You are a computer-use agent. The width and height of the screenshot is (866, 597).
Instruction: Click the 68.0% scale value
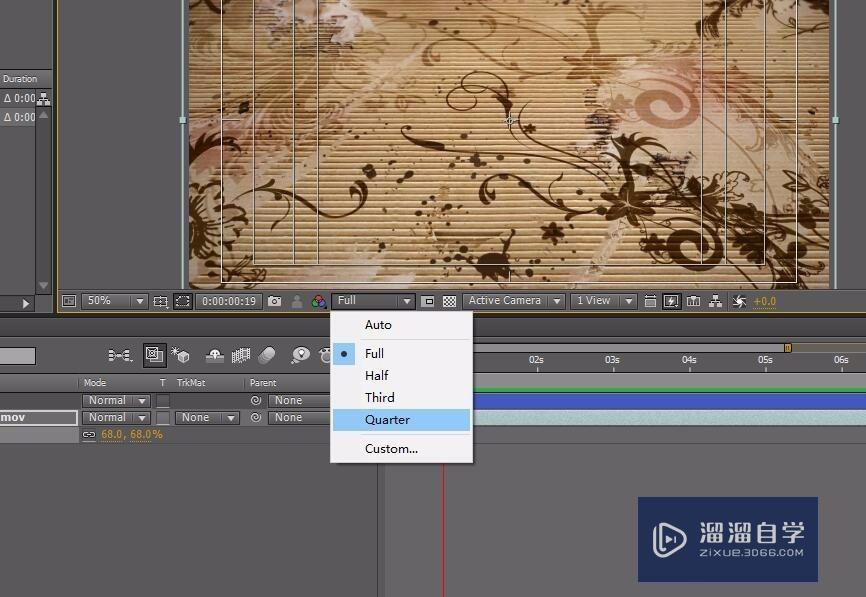(x=132, y=435)
